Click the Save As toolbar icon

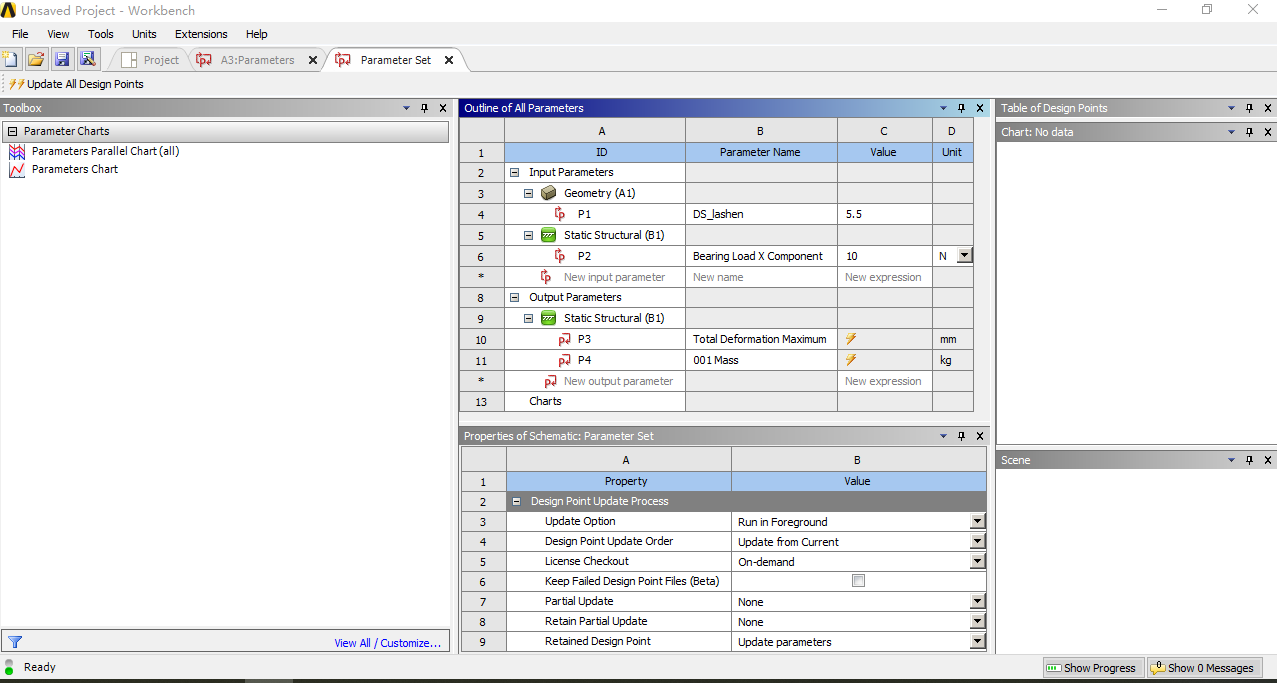(x=88, y=58)
